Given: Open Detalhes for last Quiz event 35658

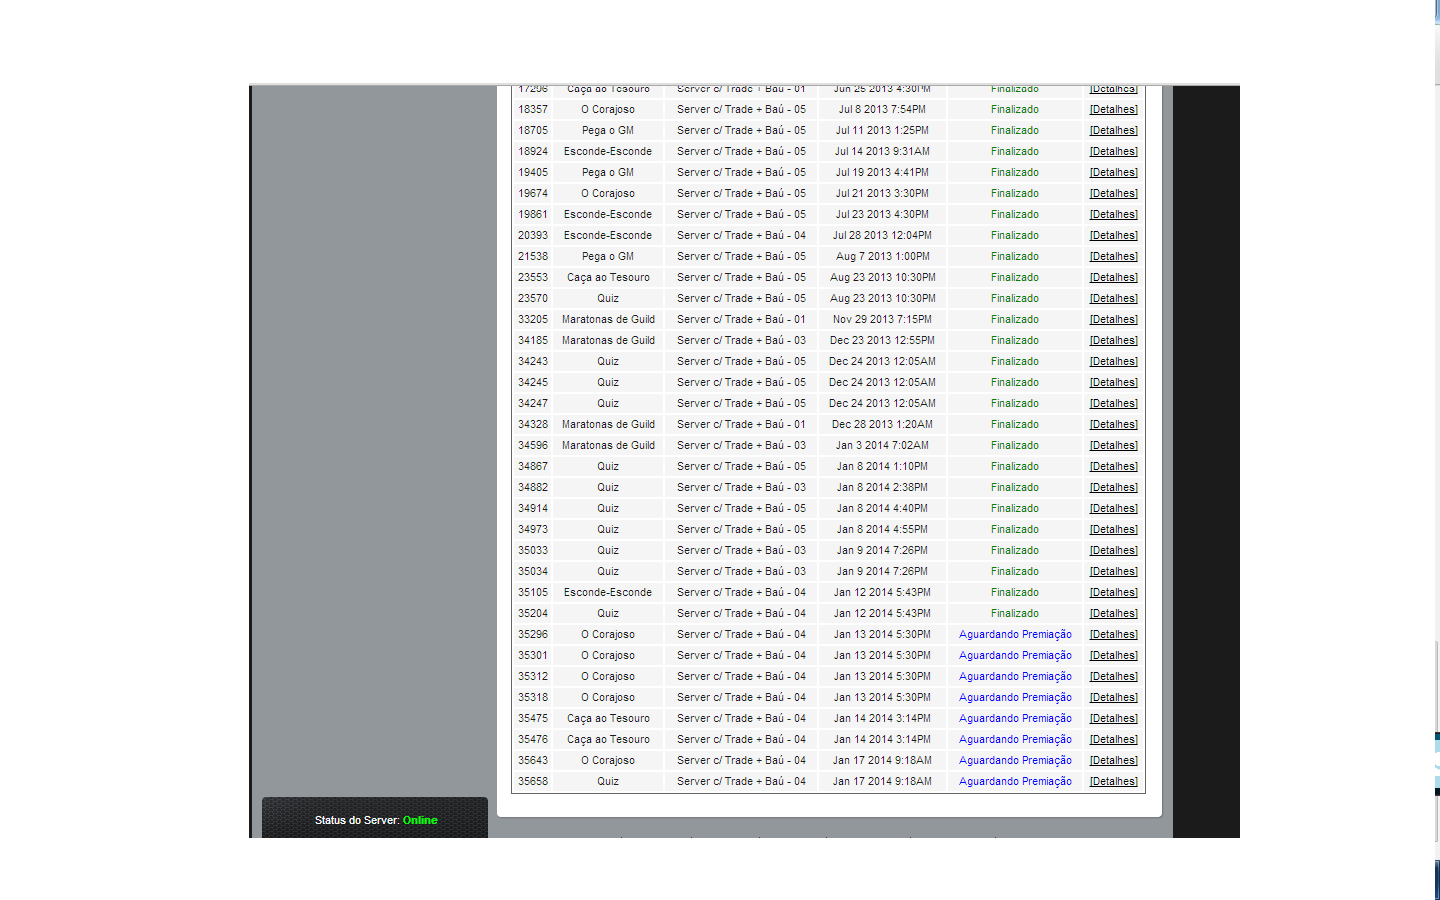Looking at the screenshot, I should [x=1113, y=782].
